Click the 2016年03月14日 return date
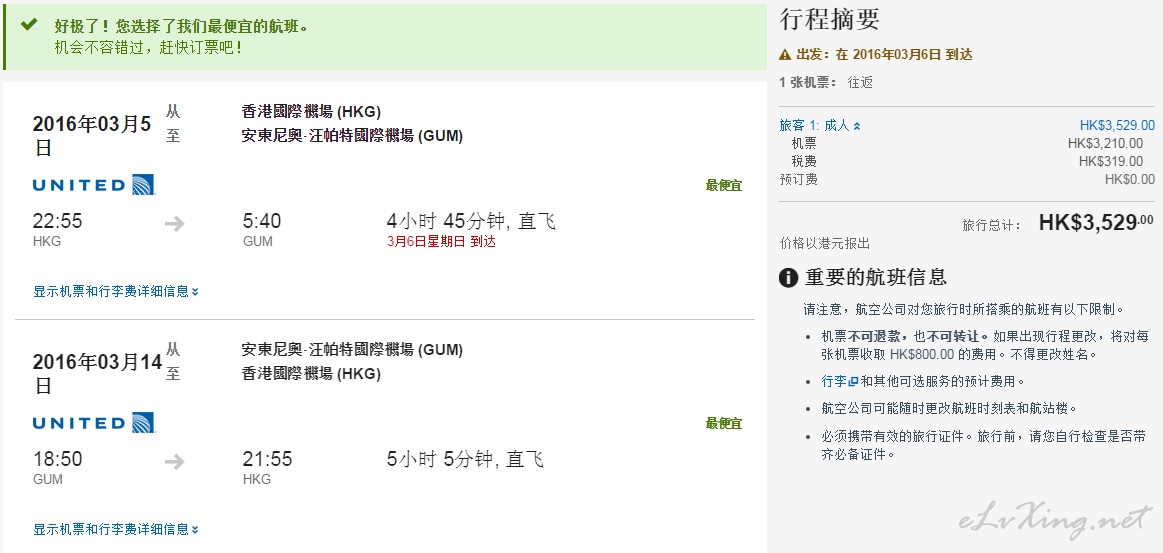Screen dimensions: 1163x553 coord(97,374)
